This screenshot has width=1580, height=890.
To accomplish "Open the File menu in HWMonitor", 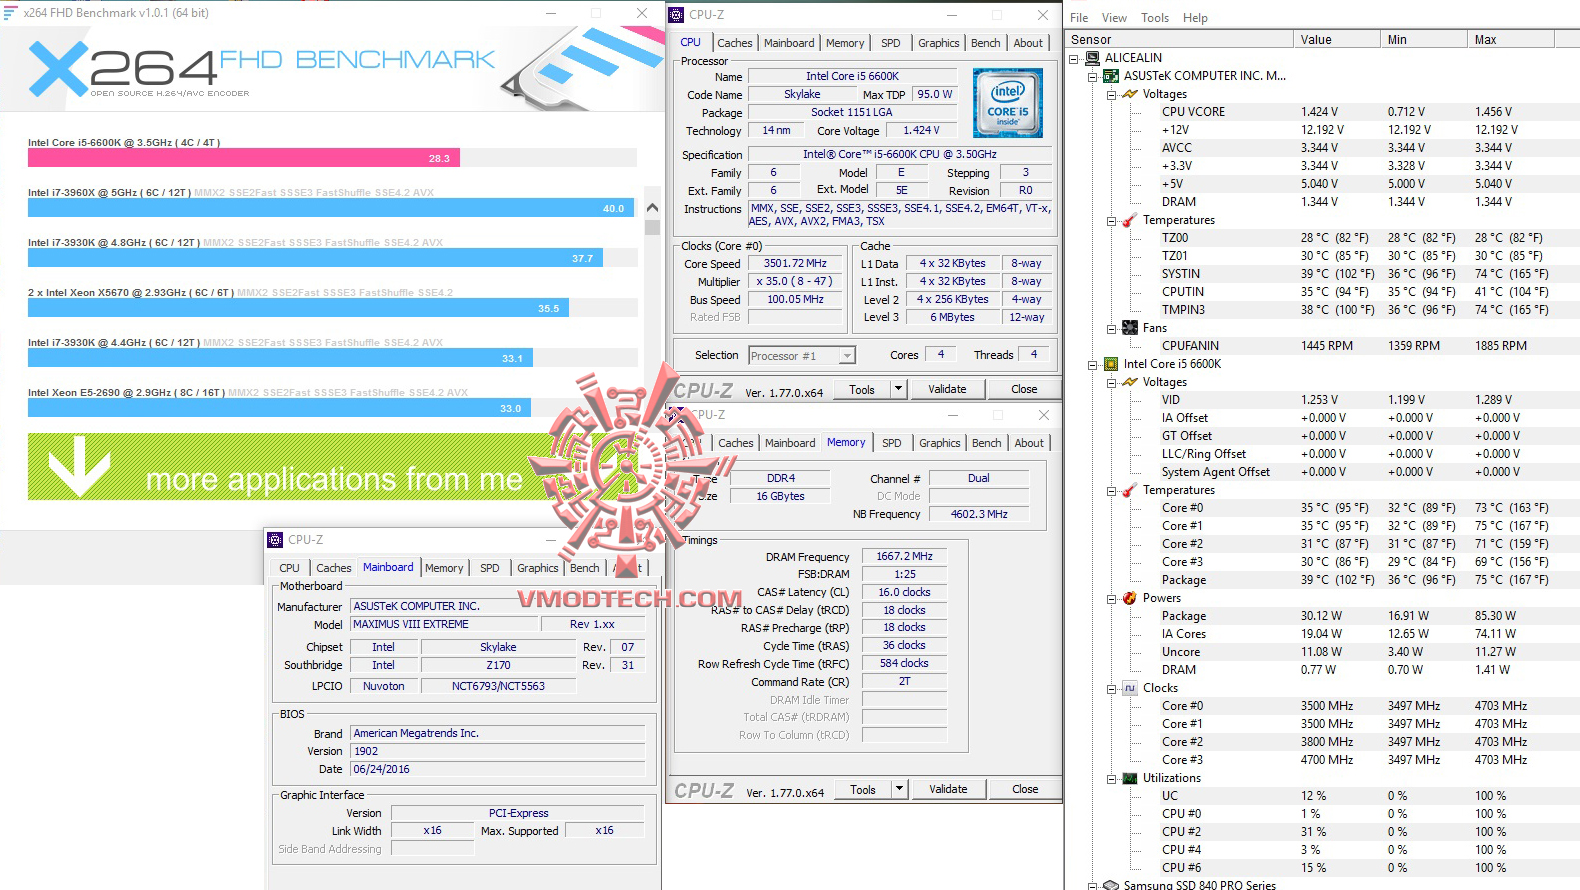I will click(1079, 18).
